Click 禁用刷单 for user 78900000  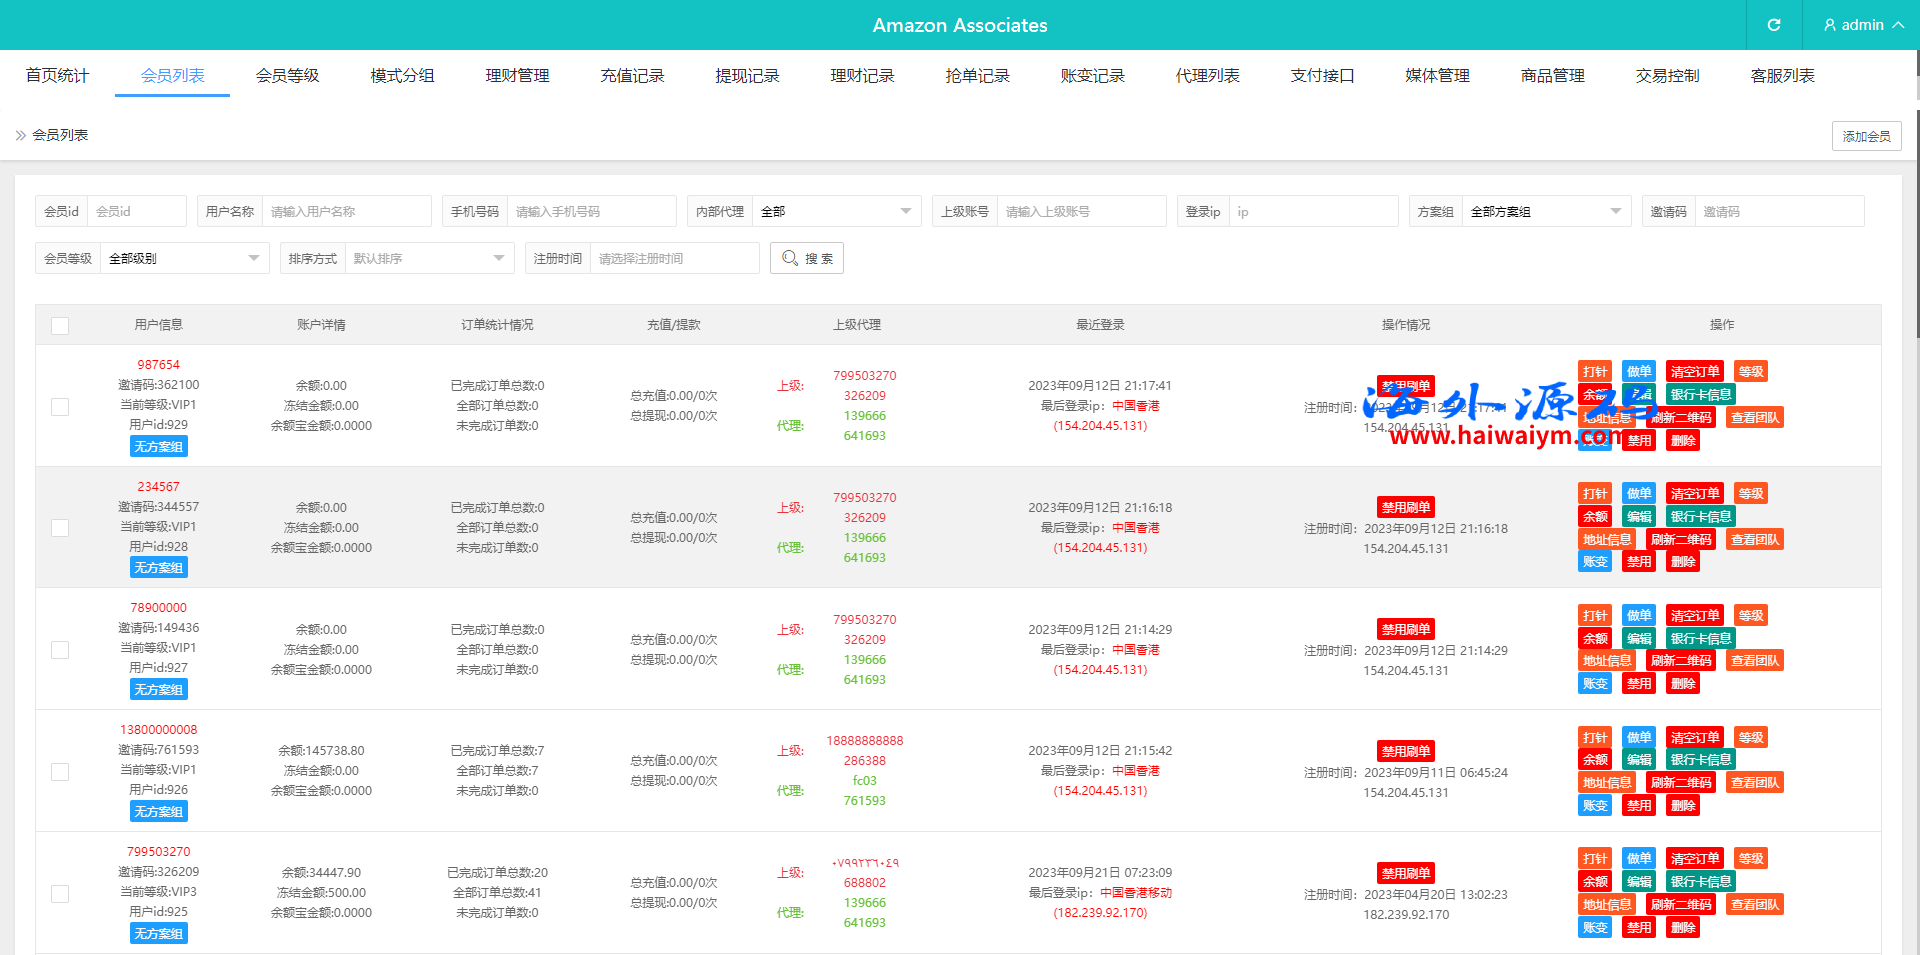(x=1405, y=630)
